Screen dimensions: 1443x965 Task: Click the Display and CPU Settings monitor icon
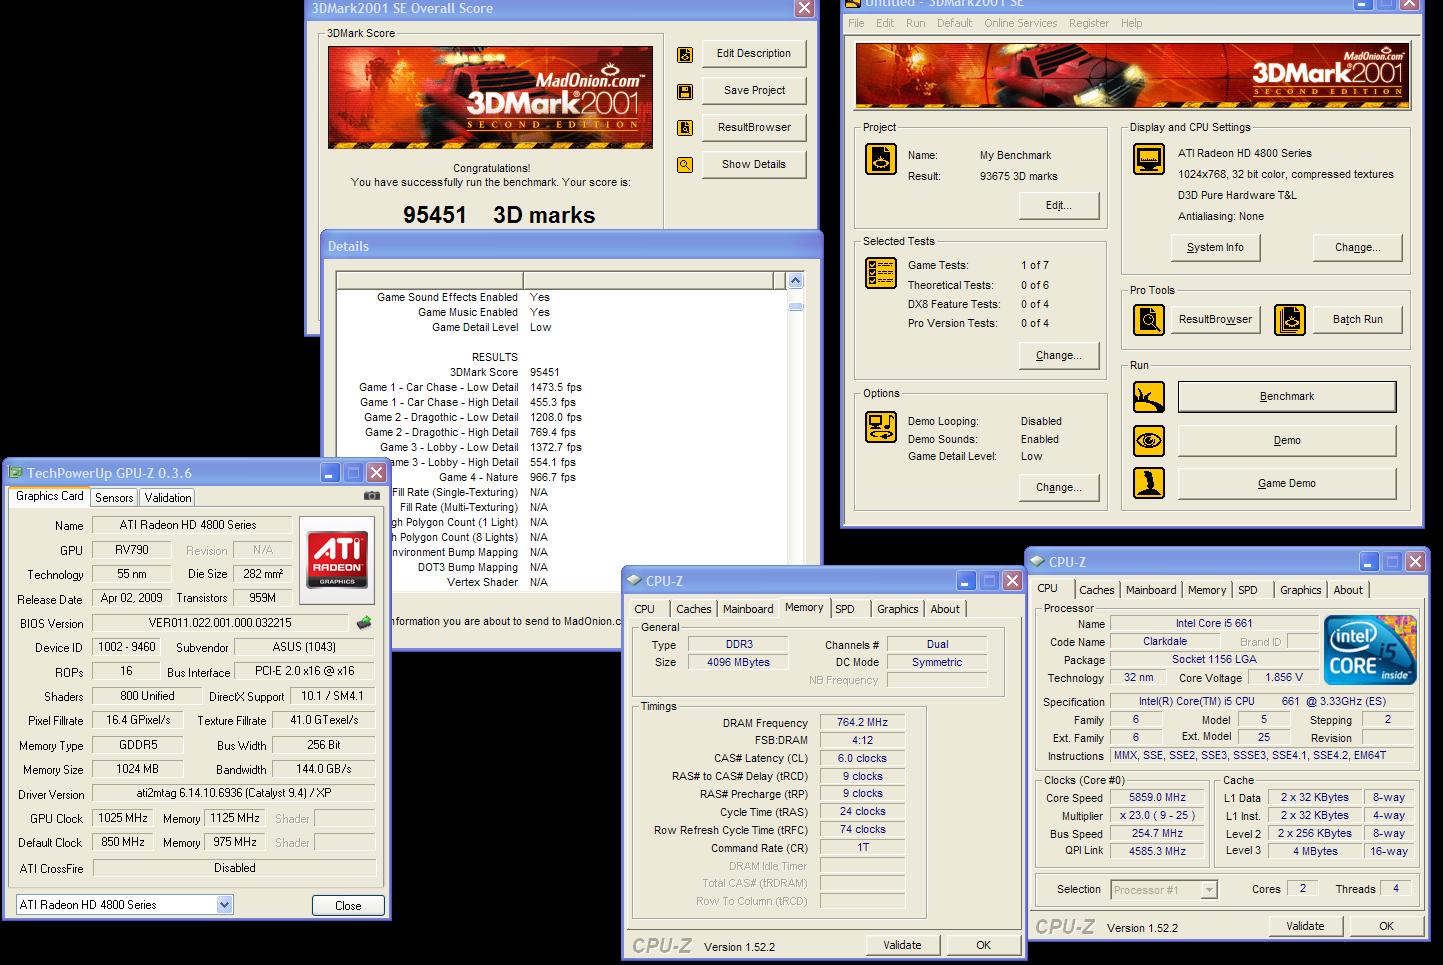point(1149,159)
